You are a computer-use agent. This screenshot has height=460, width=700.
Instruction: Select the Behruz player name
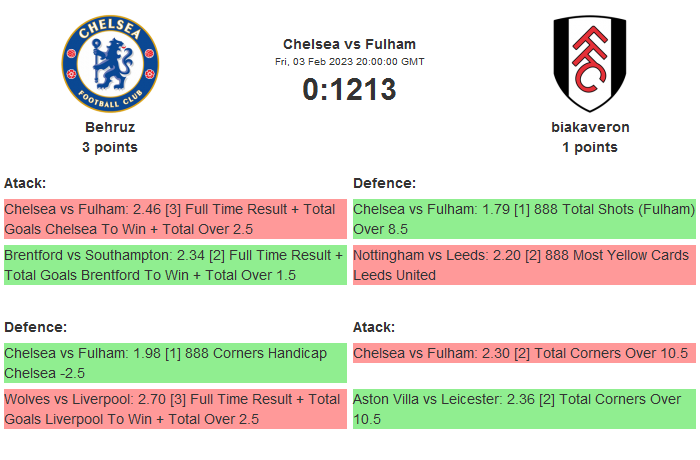pyautogui.click(x=110, y=127)
